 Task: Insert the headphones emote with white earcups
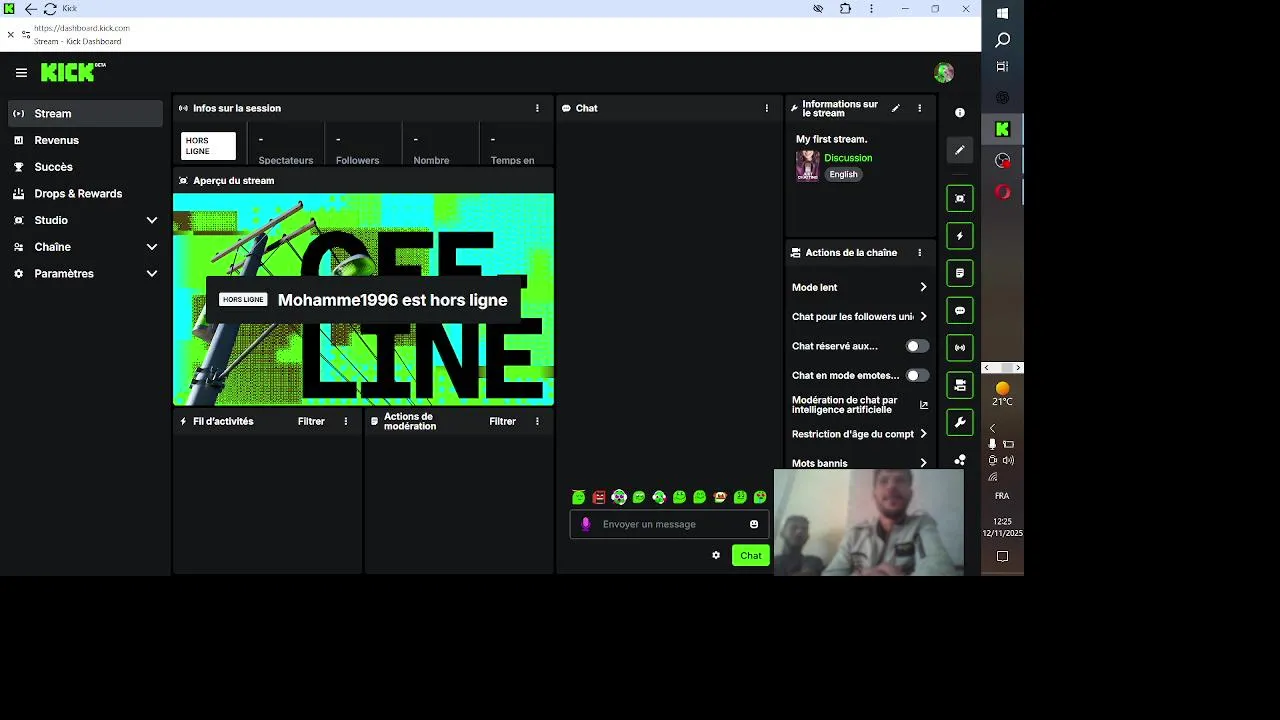point(619,497)
